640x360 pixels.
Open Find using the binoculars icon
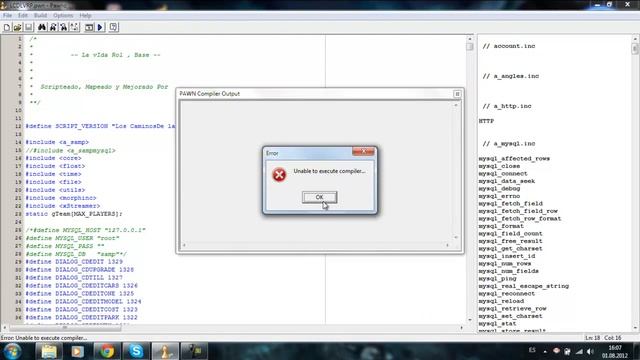pyautogui.click(x=42, y=27)
